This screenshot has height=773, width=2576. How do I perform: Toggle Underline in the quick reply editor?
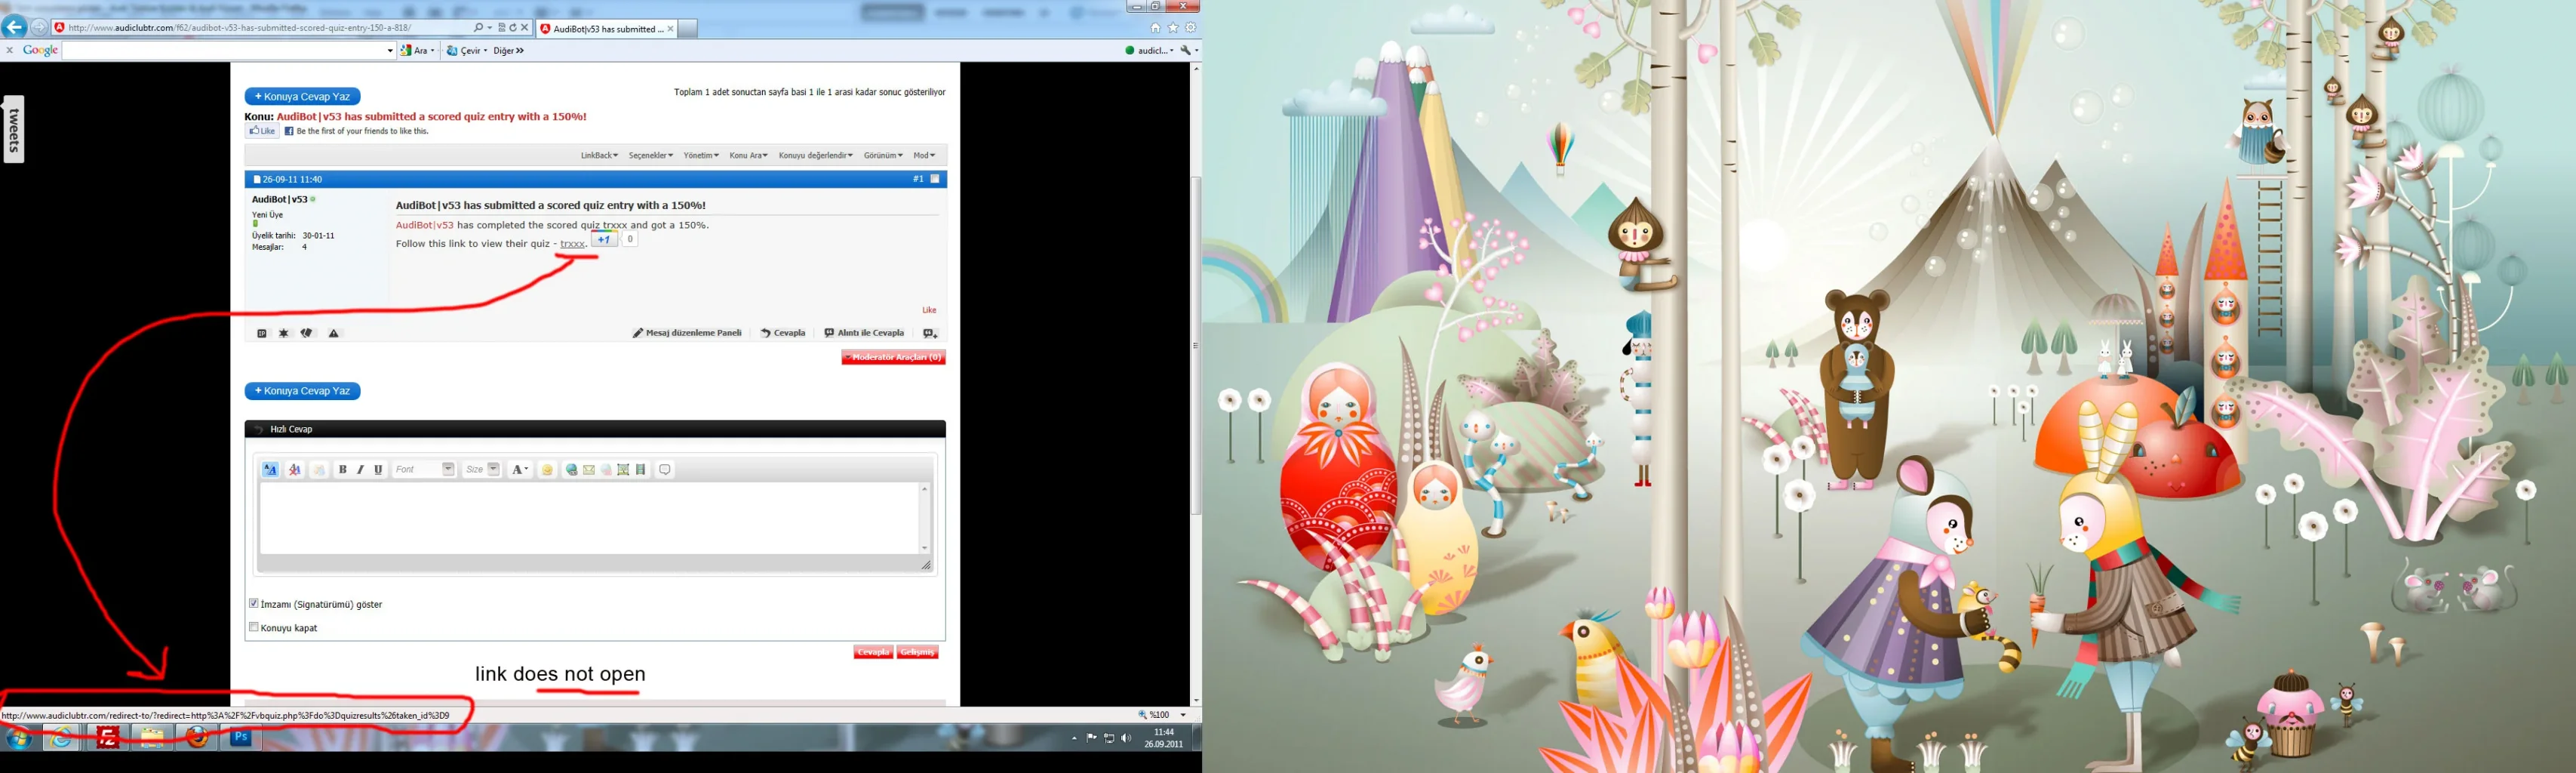pyautogui.click(x=378, y=470)
